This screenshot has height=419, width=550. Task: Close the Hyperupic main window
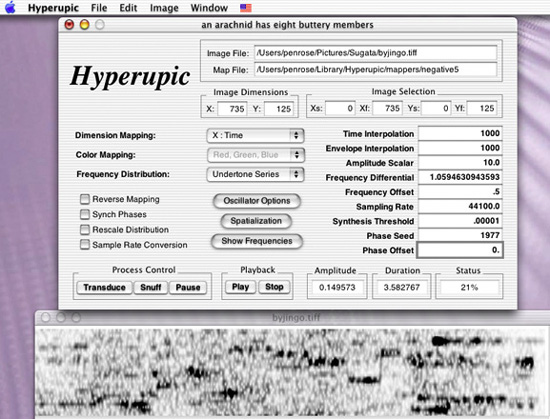pyautogui.click(x=69, y=25)
